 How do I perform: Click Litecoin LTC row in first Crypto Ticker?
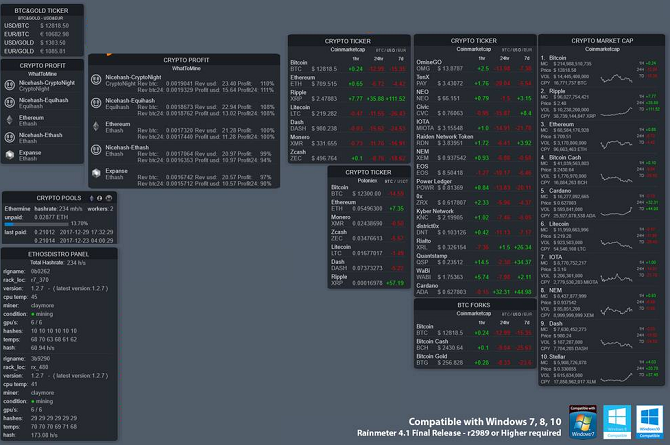348,111
